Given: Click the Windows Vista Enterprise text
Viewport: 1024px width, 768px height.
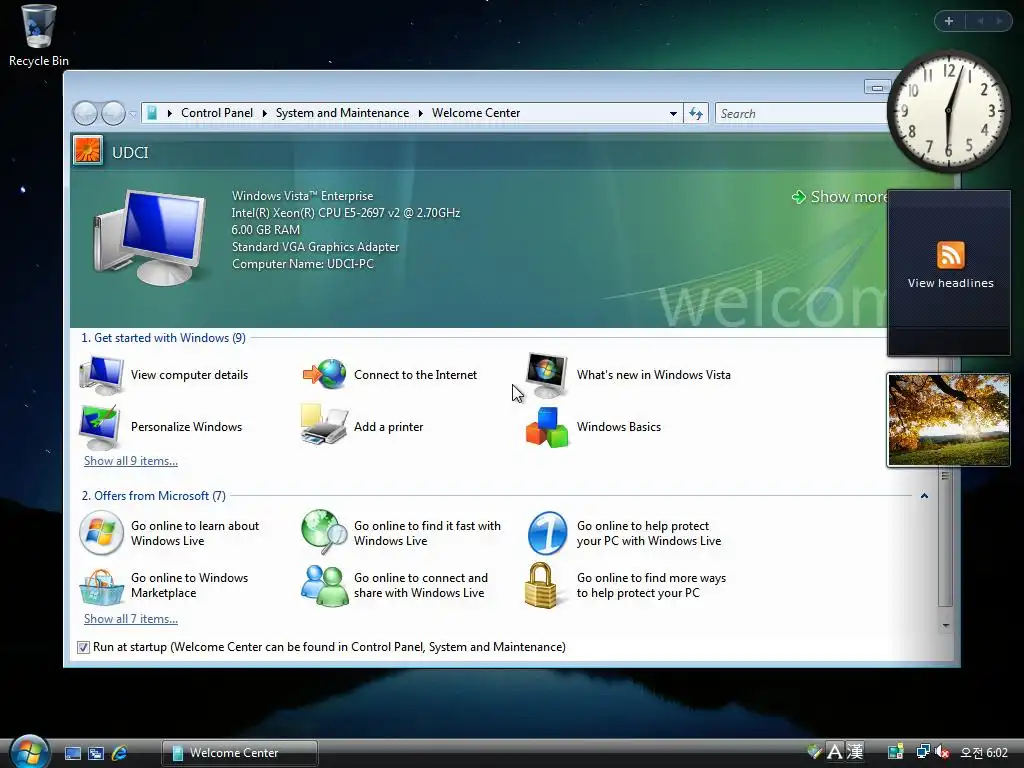Looking at the screenshot, I should 302,196.
